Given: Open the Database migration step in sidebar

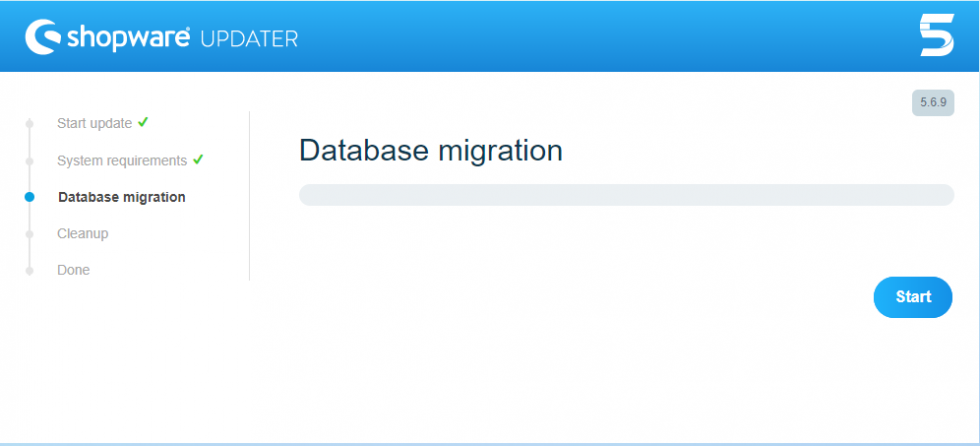Looking at the screenshot, I should (121, 197).
